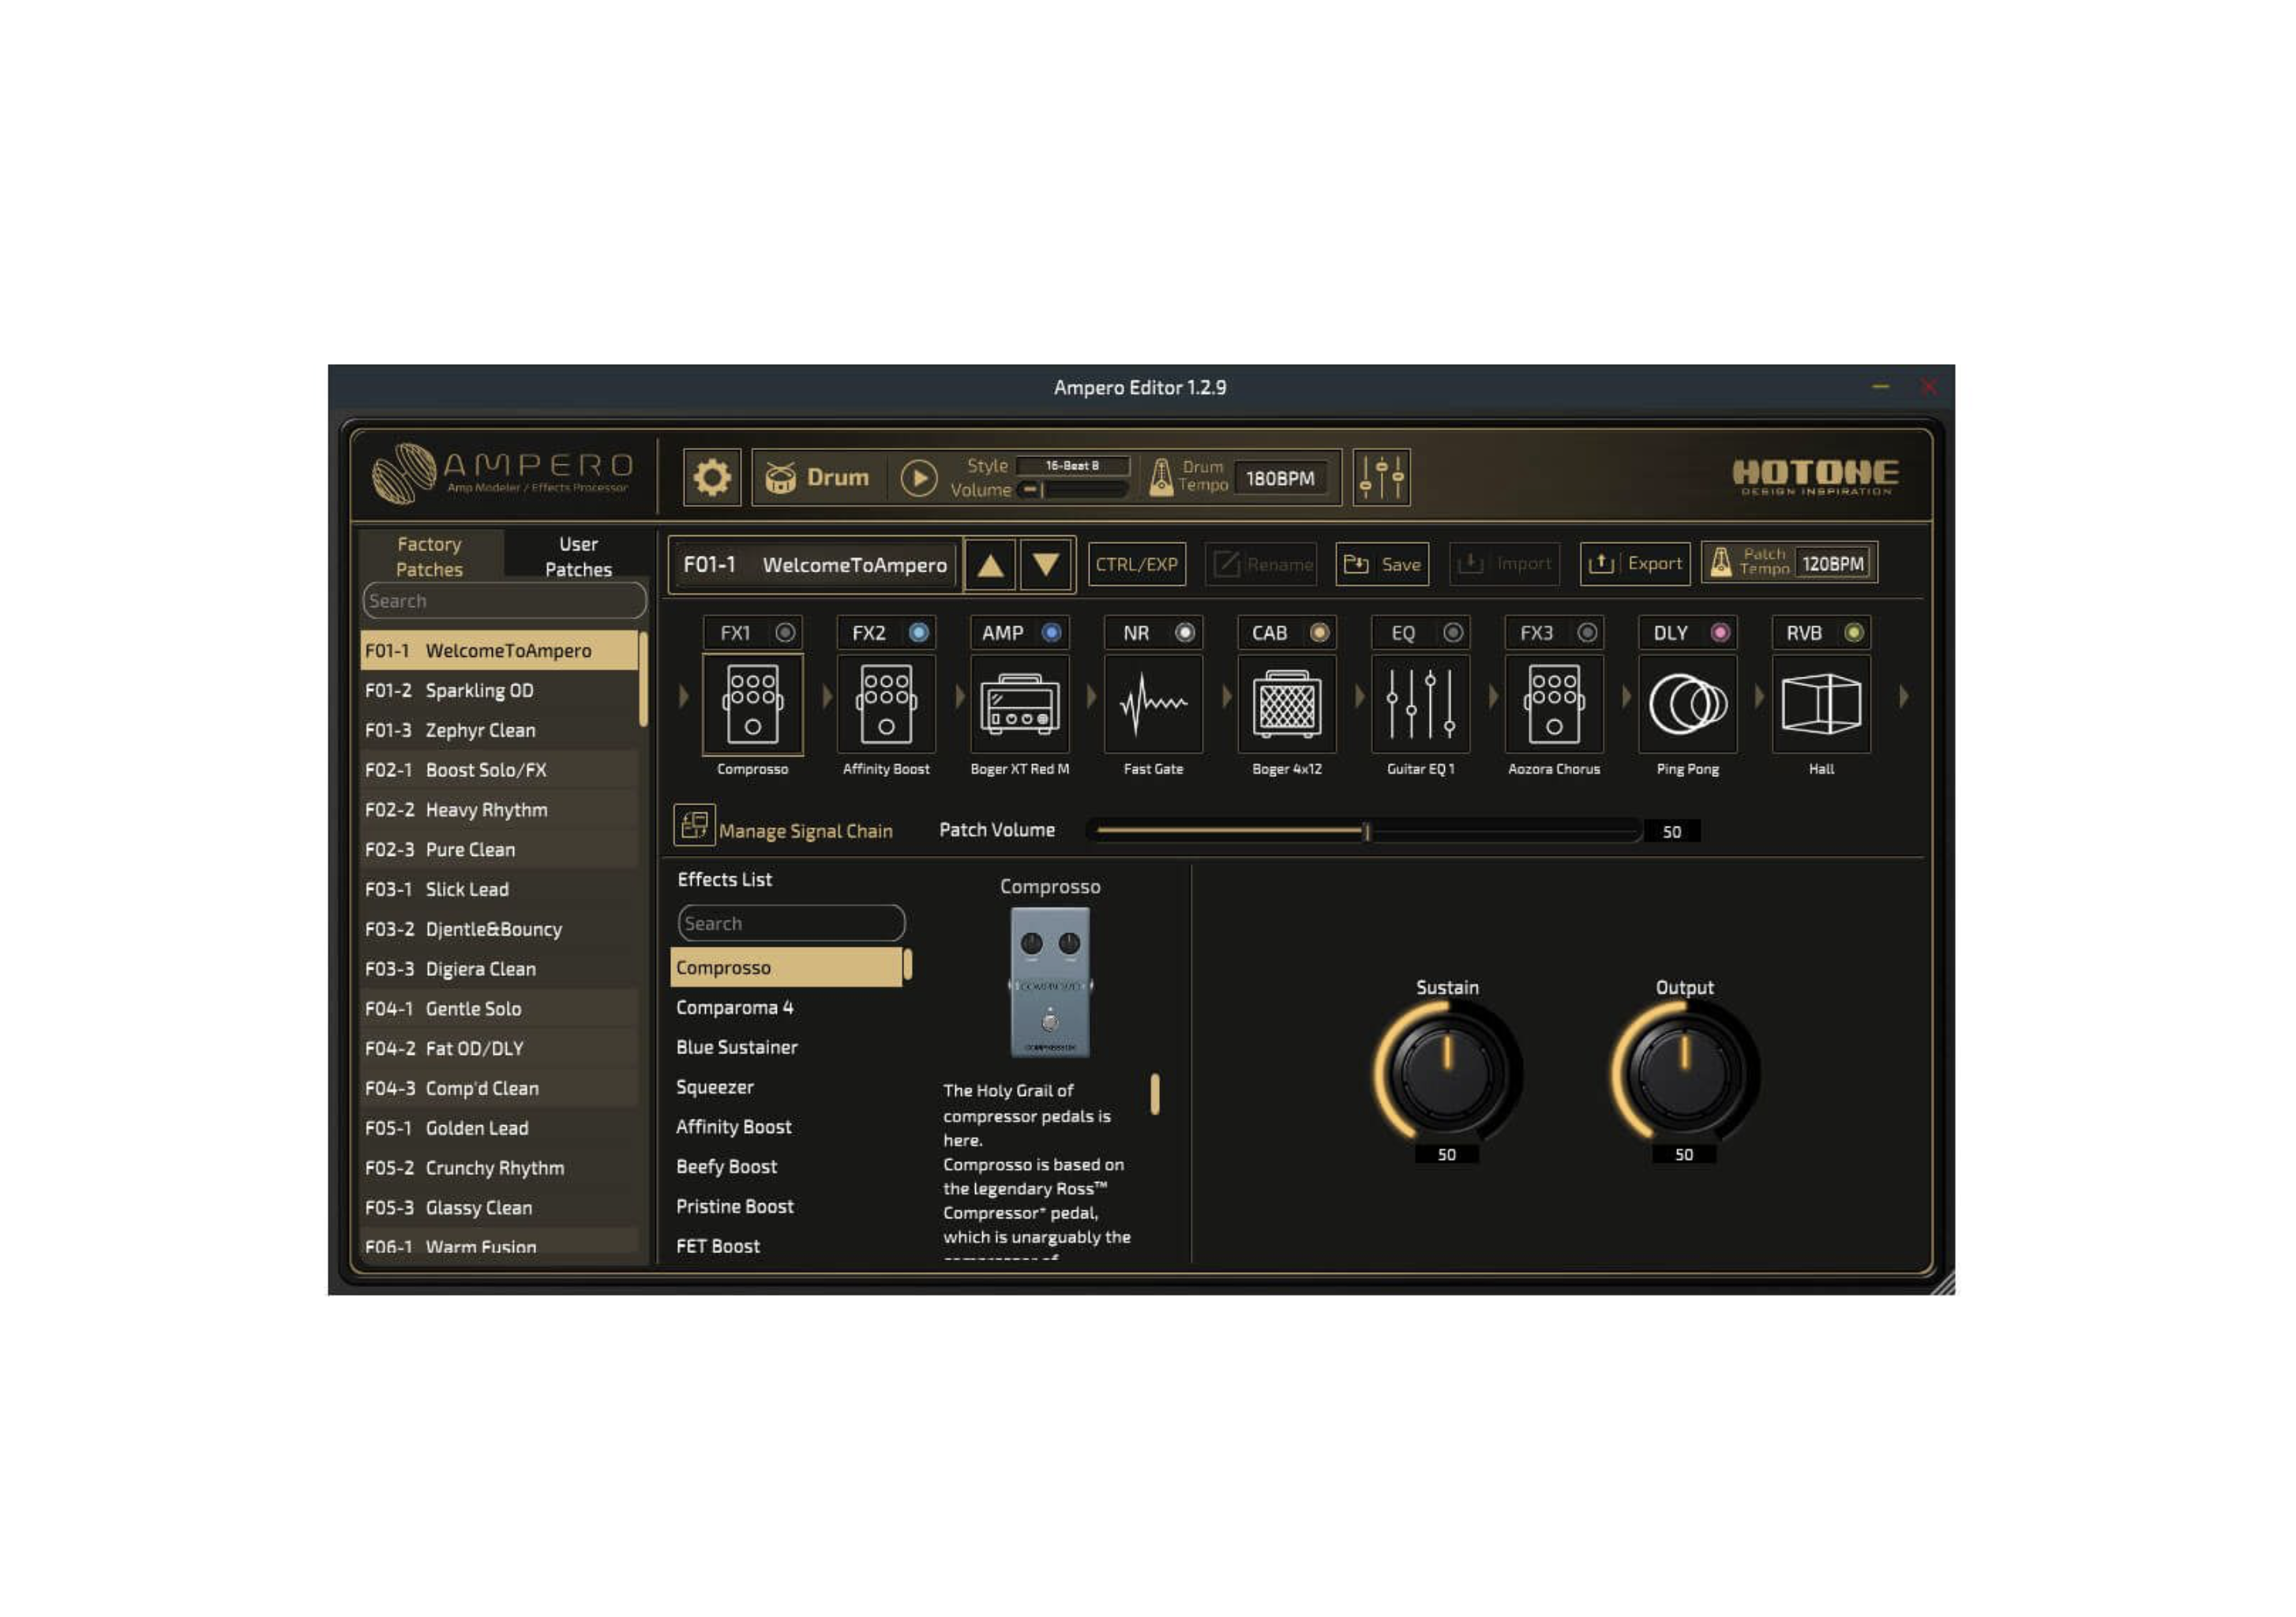Click the chain arrow after the RVB slot
2296x1617 pixels.
[1904, 696]
